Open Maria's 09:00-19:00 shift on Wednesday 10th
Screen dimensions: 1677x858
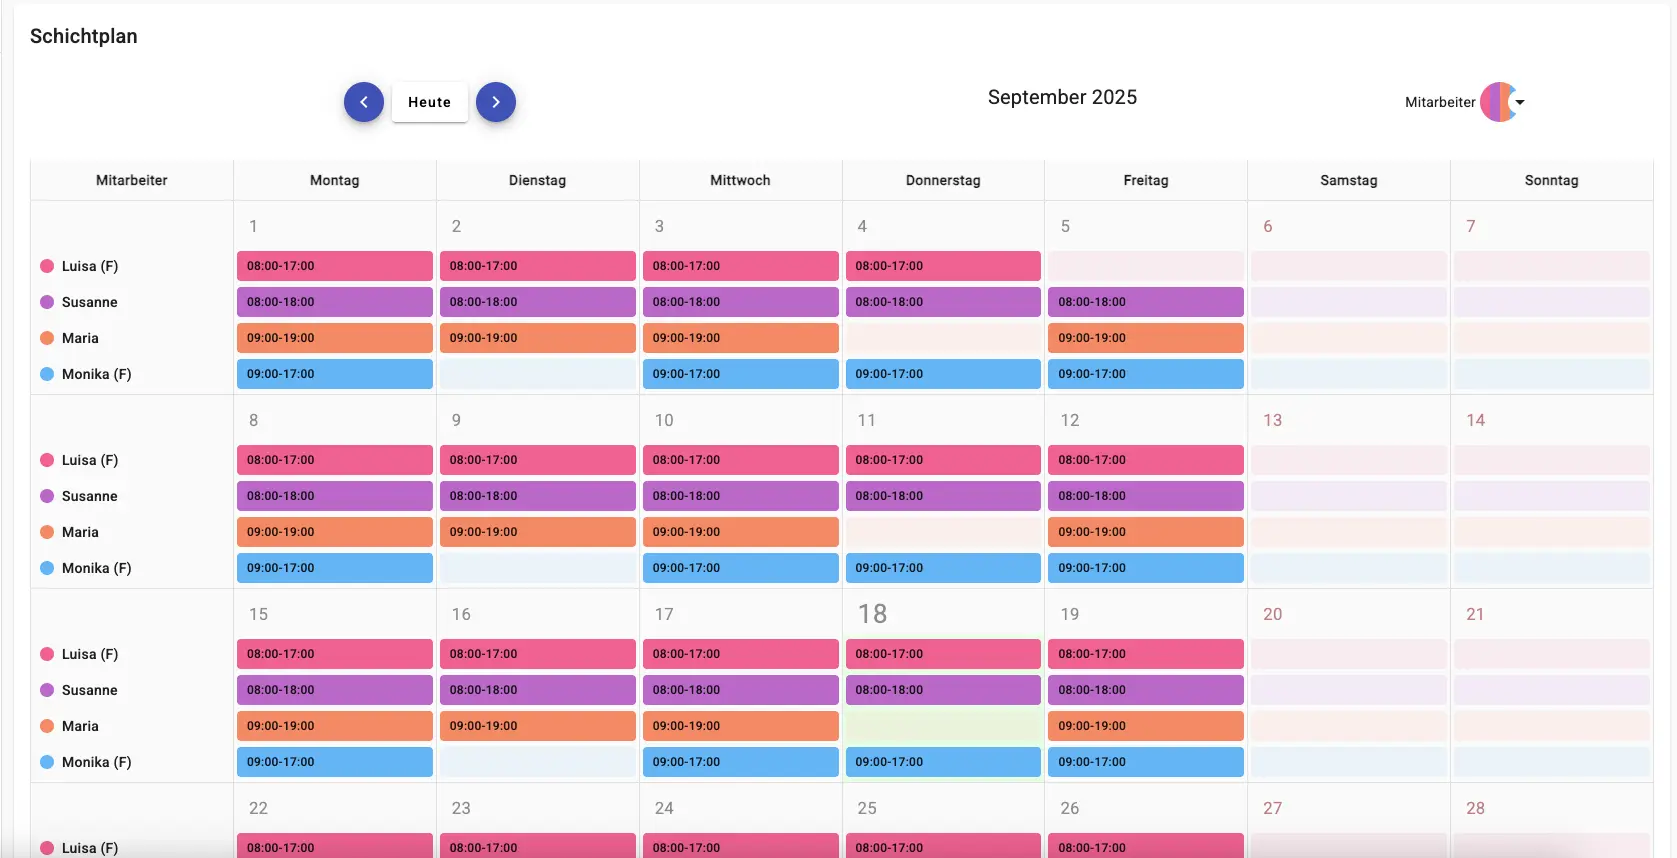pos(740,532)
